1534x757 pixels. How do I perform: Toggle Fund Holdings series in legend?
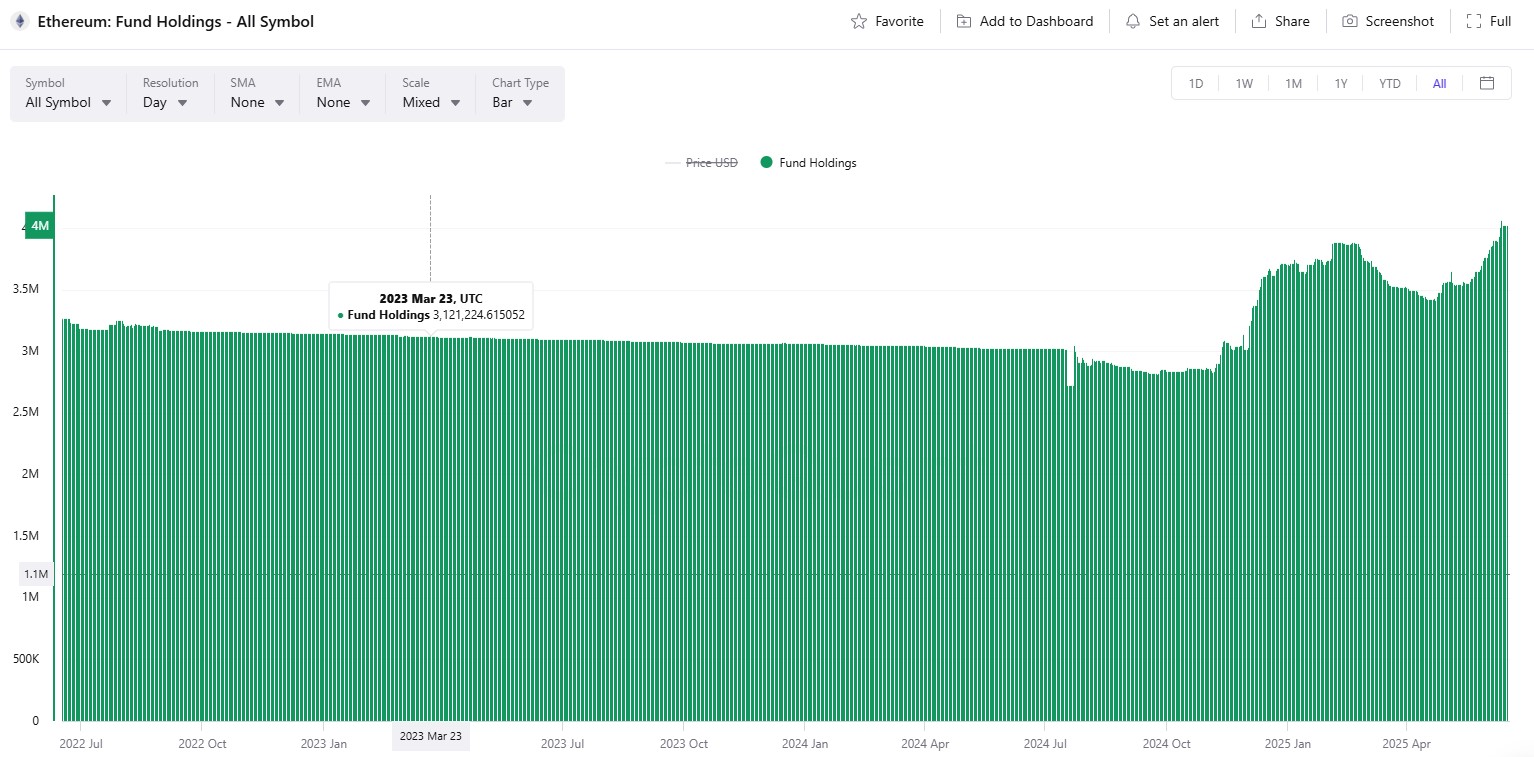pyautogui.click(x=808, y=163)
